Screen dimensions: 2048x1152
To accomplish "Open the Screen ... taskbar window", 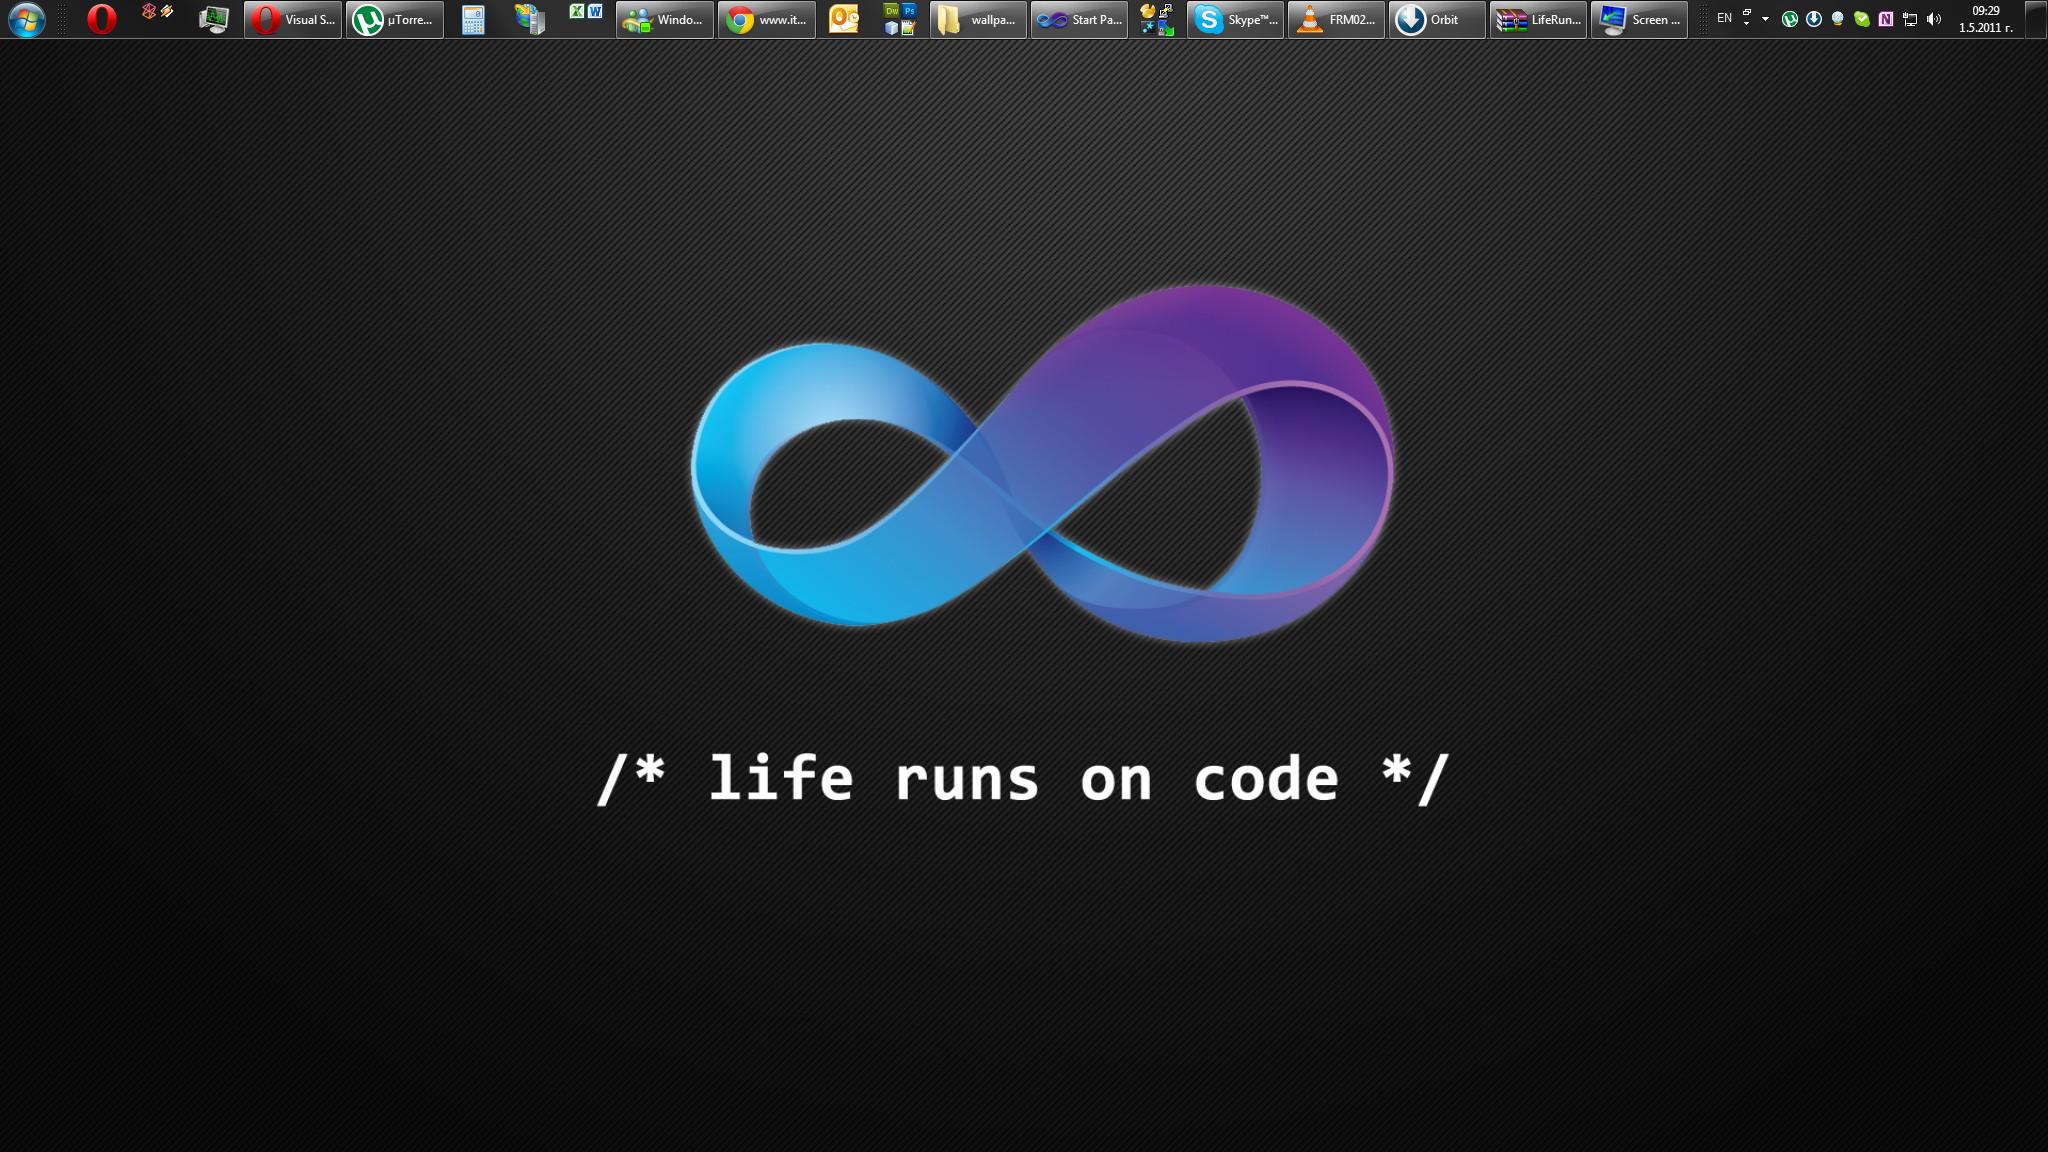I will click(x=1639, y=19).
